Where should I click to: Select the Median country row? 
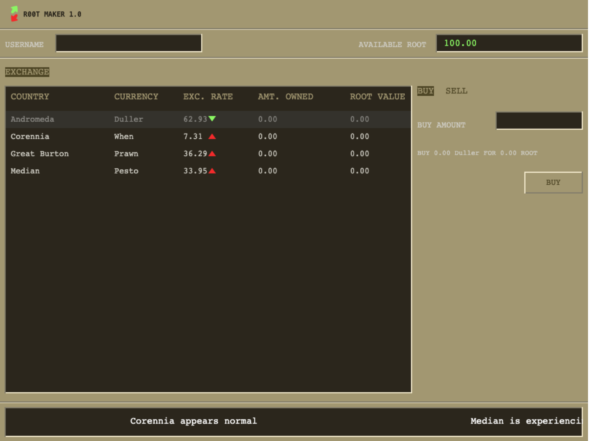(208, 171)
